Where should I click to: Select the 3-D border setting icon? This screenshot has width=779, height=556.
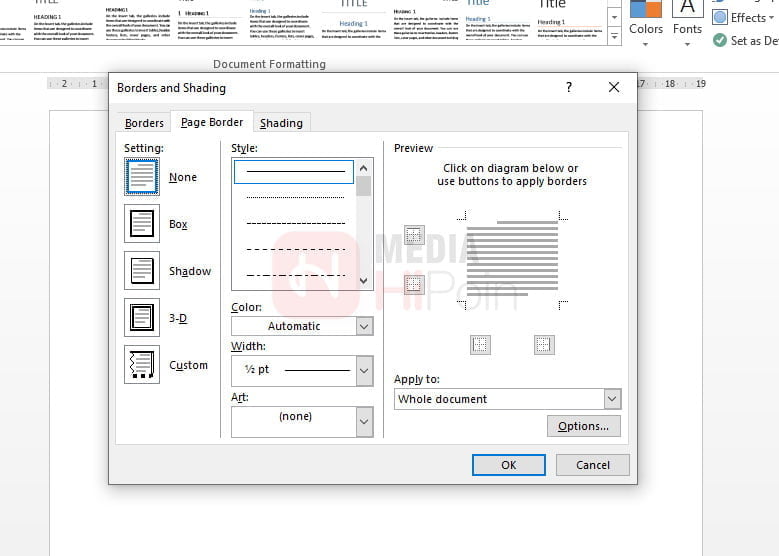tap(142, 318)
